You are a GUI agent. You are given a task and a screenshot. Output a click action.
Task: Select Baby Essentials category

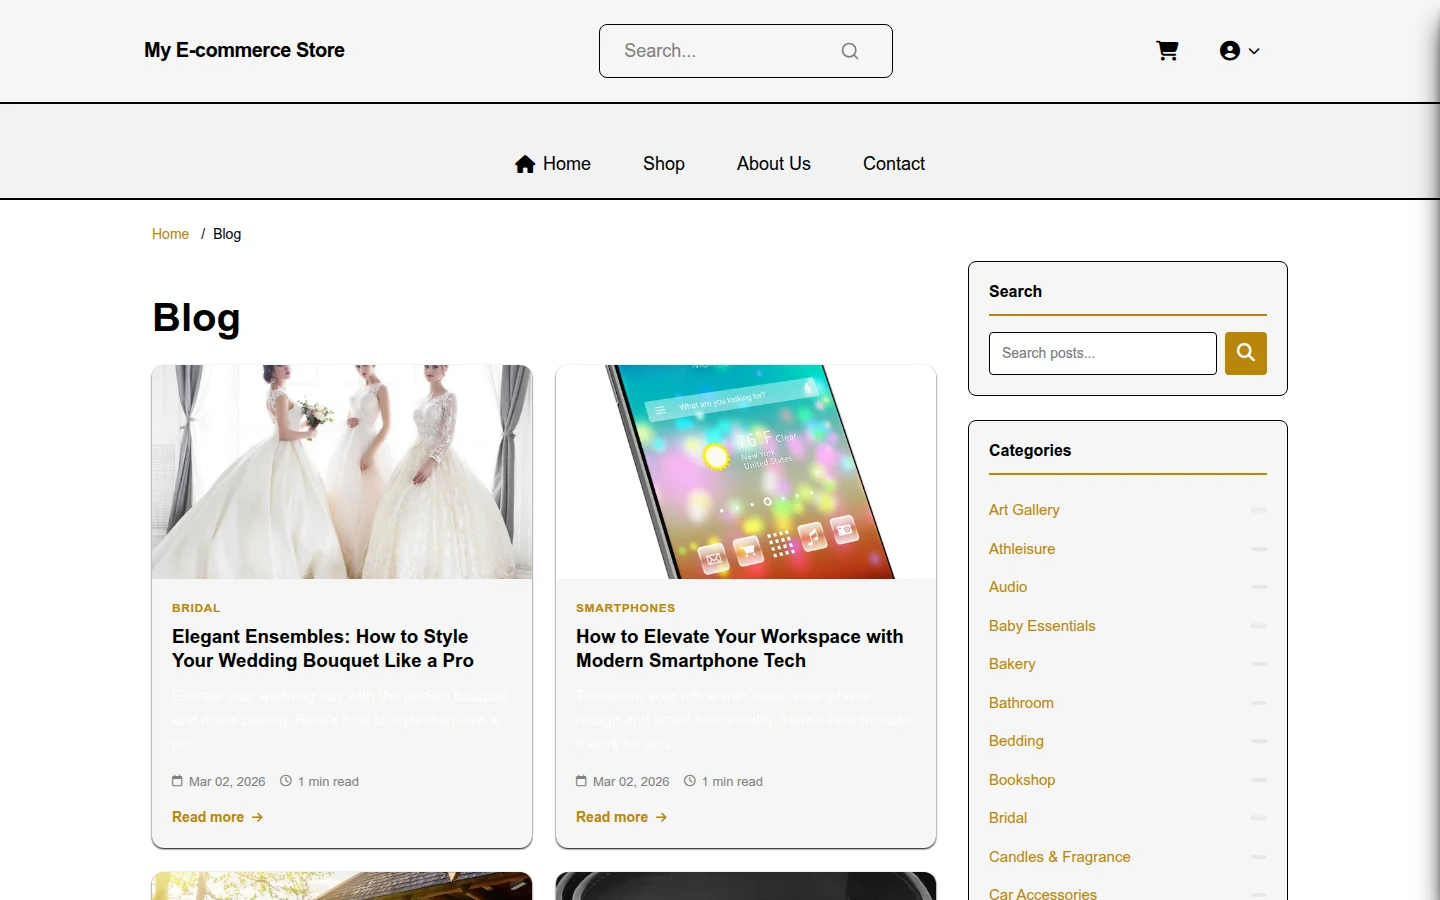(1042, 626)
